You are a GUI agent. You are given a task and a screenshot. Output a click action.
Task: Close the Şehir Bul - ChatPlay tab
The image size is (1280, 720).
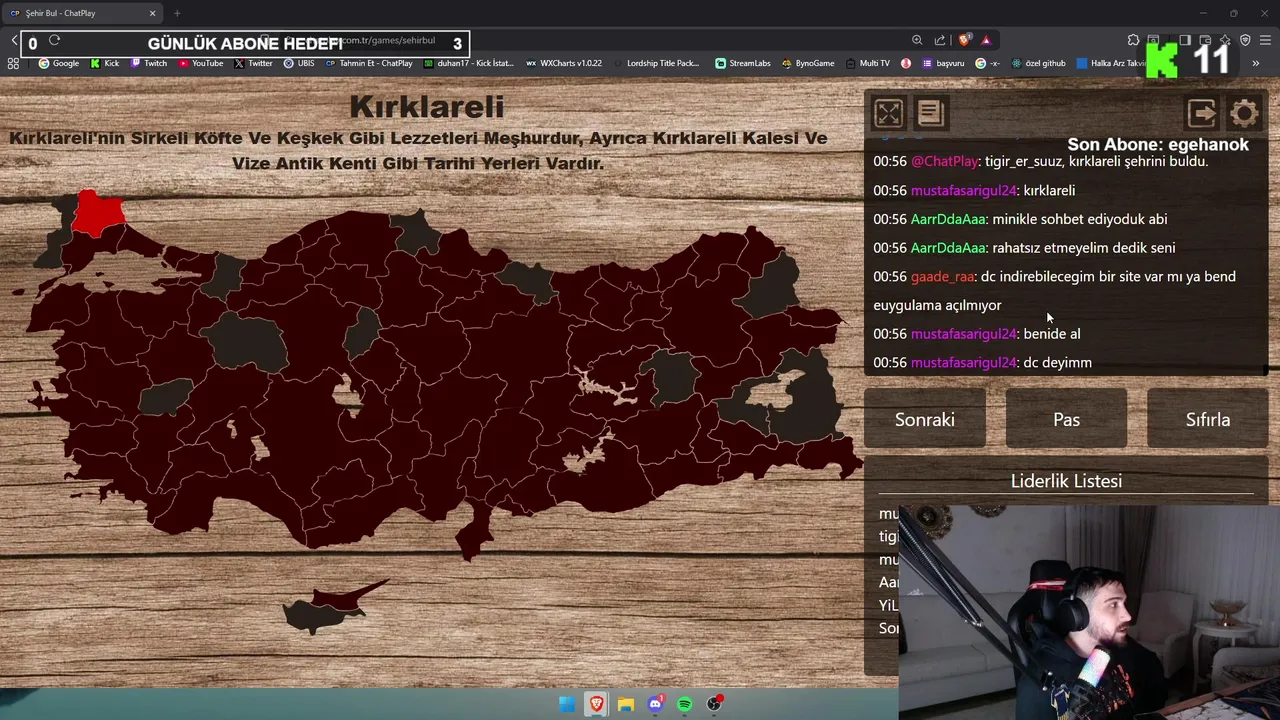tap(153, 13)
